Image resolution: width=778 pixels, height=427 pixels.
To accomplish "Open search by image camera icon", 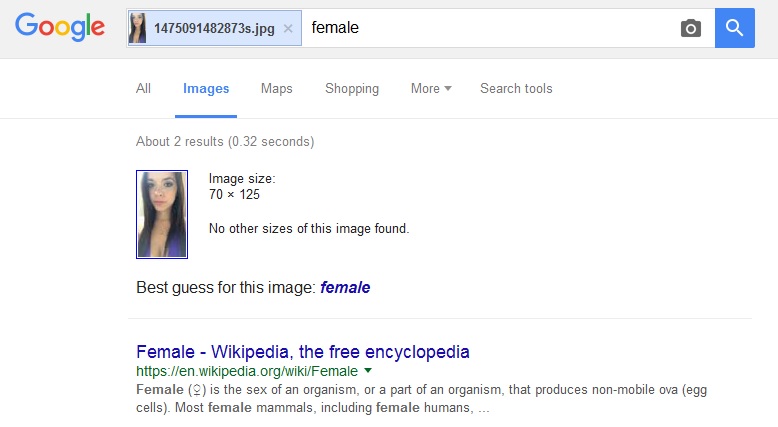I will (690, 28).
